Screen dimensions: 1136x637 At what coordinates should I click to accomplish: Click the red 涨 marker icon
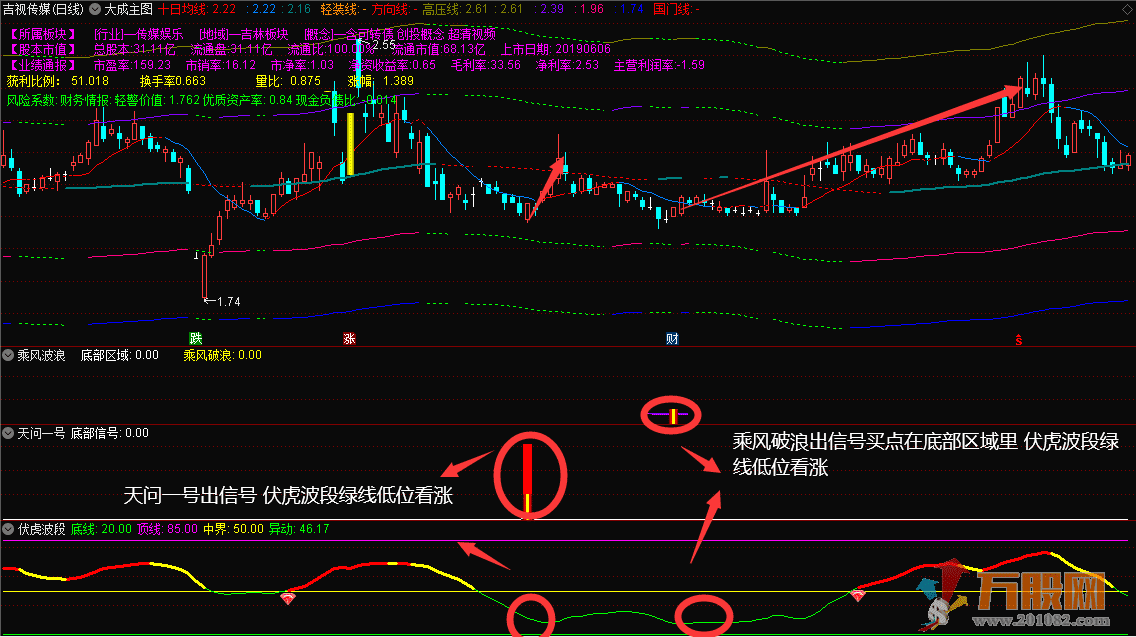pos(349,338)
